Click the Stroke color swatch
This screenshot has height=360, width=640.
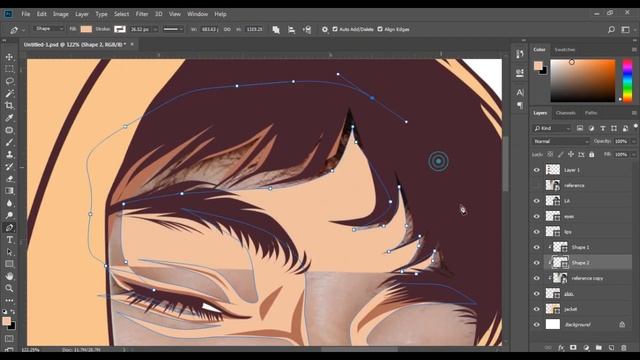(x=120, y=29)
